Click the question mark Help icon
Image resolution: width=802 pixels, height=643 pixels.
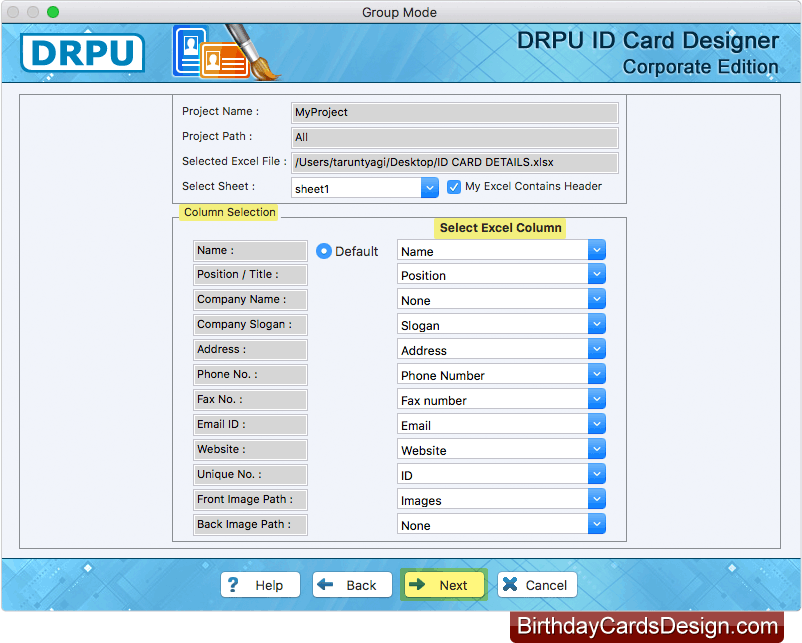(x=233, y=585)
